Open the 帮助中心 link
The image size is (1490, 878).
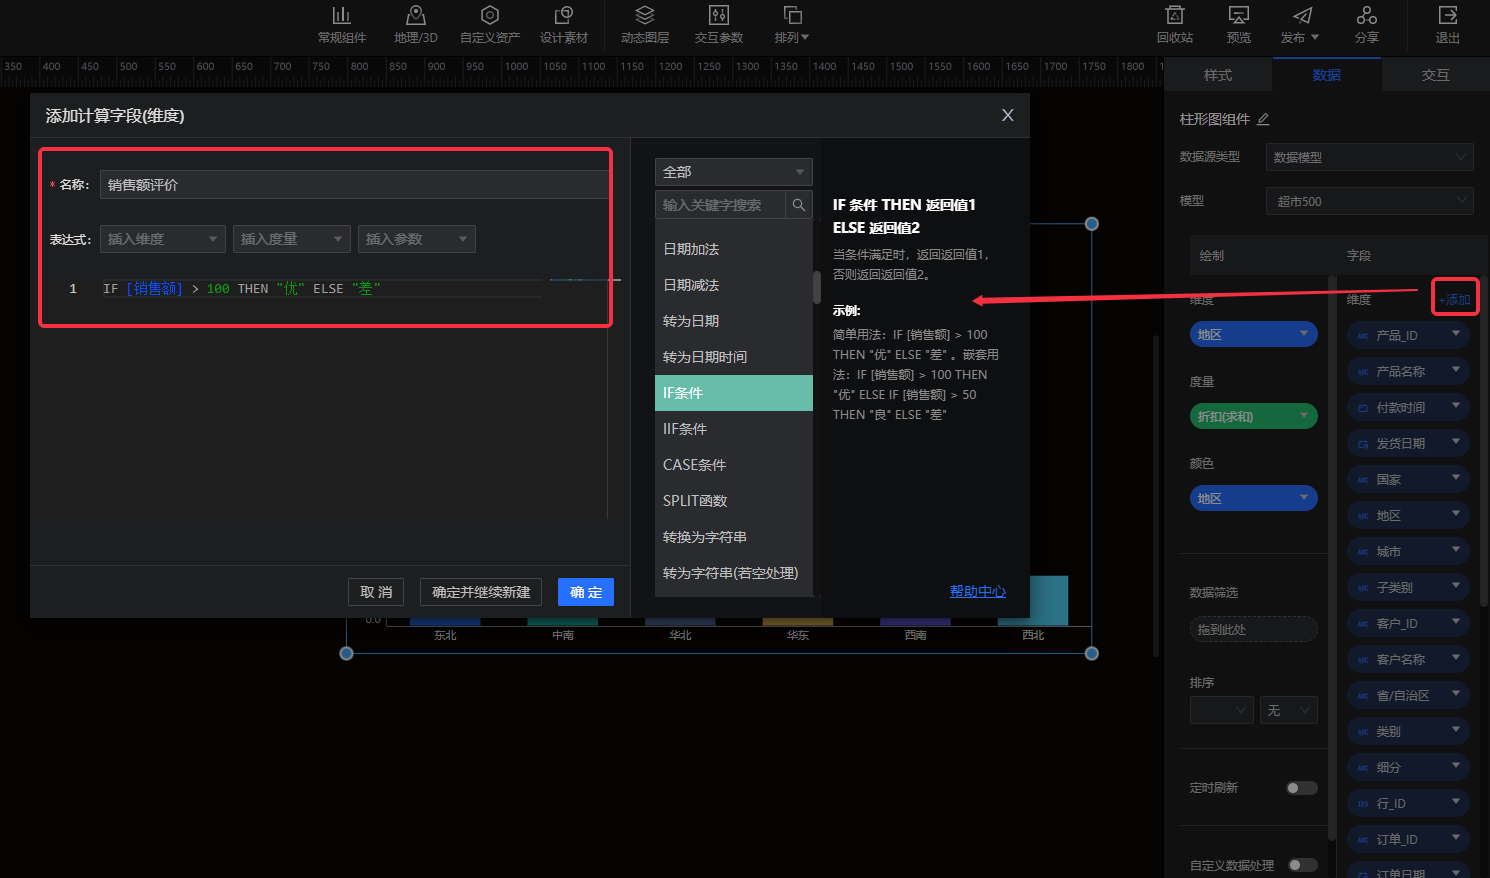[977, 591]
